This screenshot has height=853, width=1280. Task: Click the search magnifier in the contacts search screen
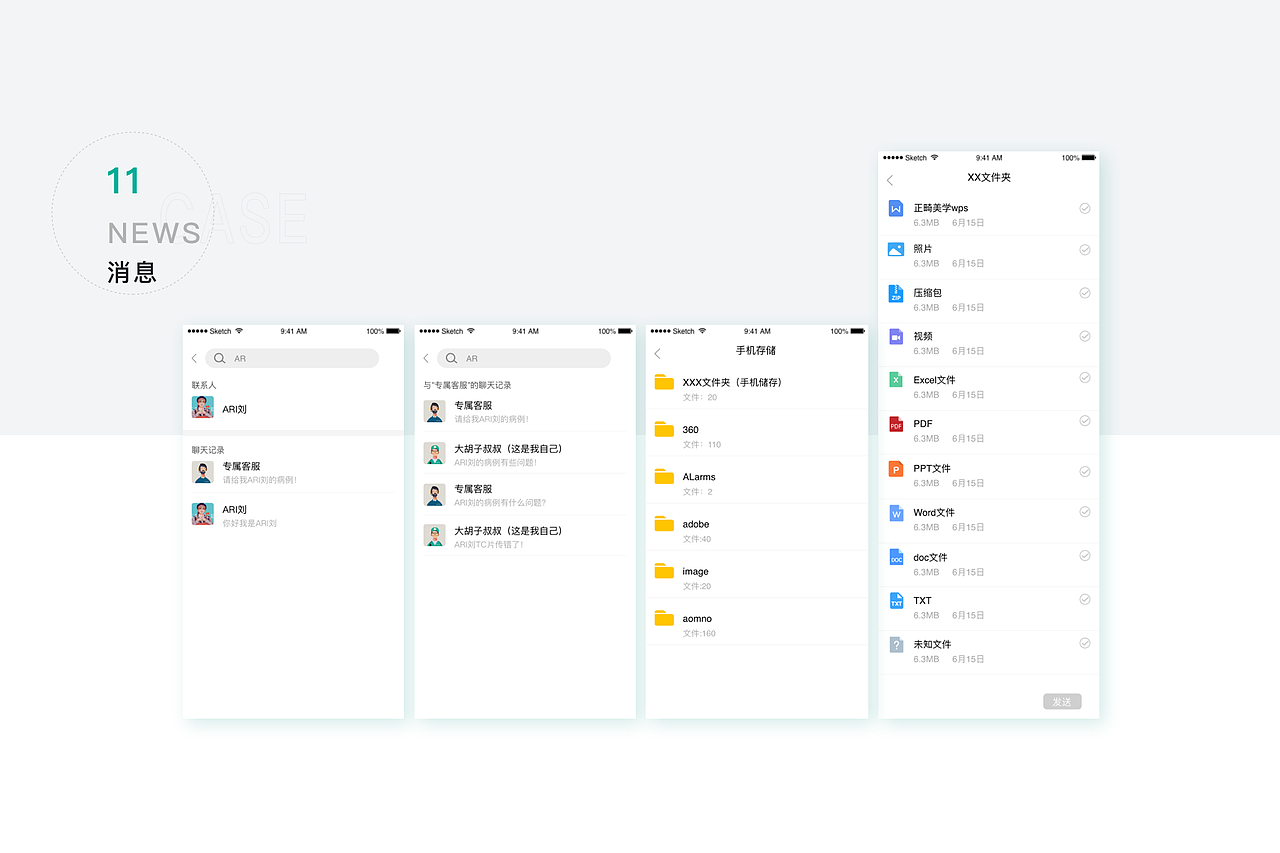pyautogui.click(x=220, y=358)
